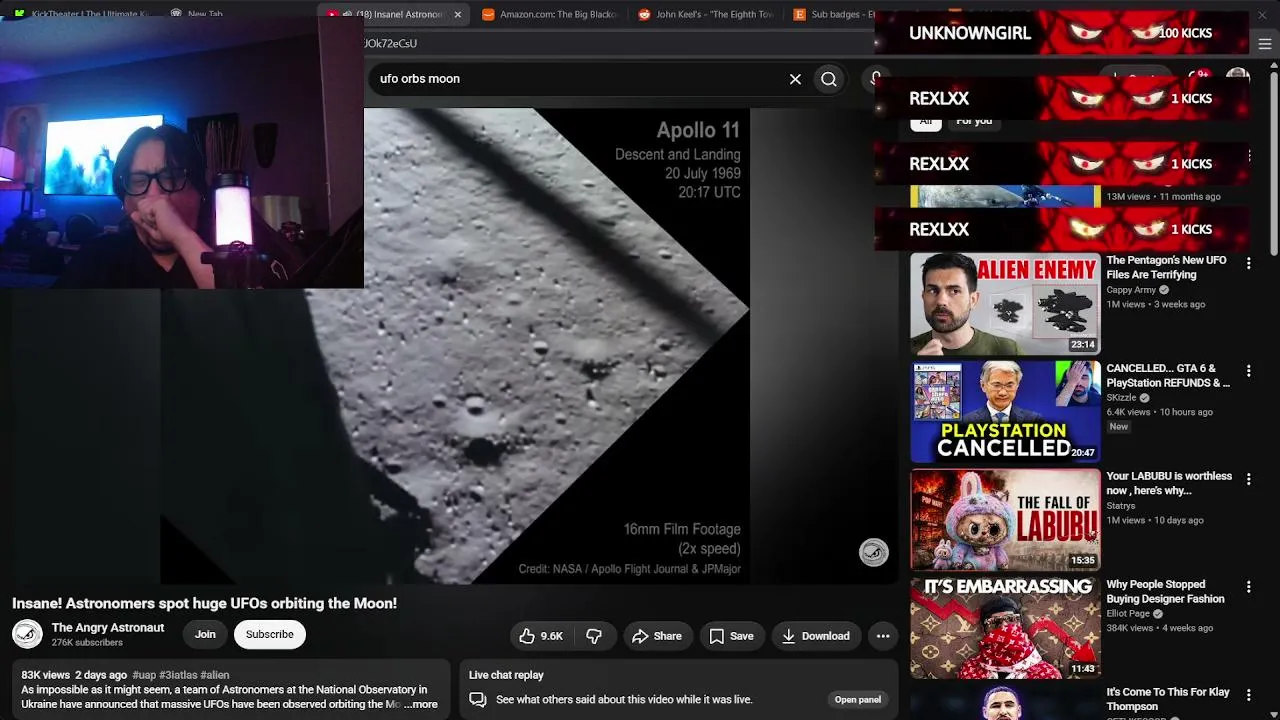Open the ALIEN ENEMY video thumbnail

(x=1005, y=304)
